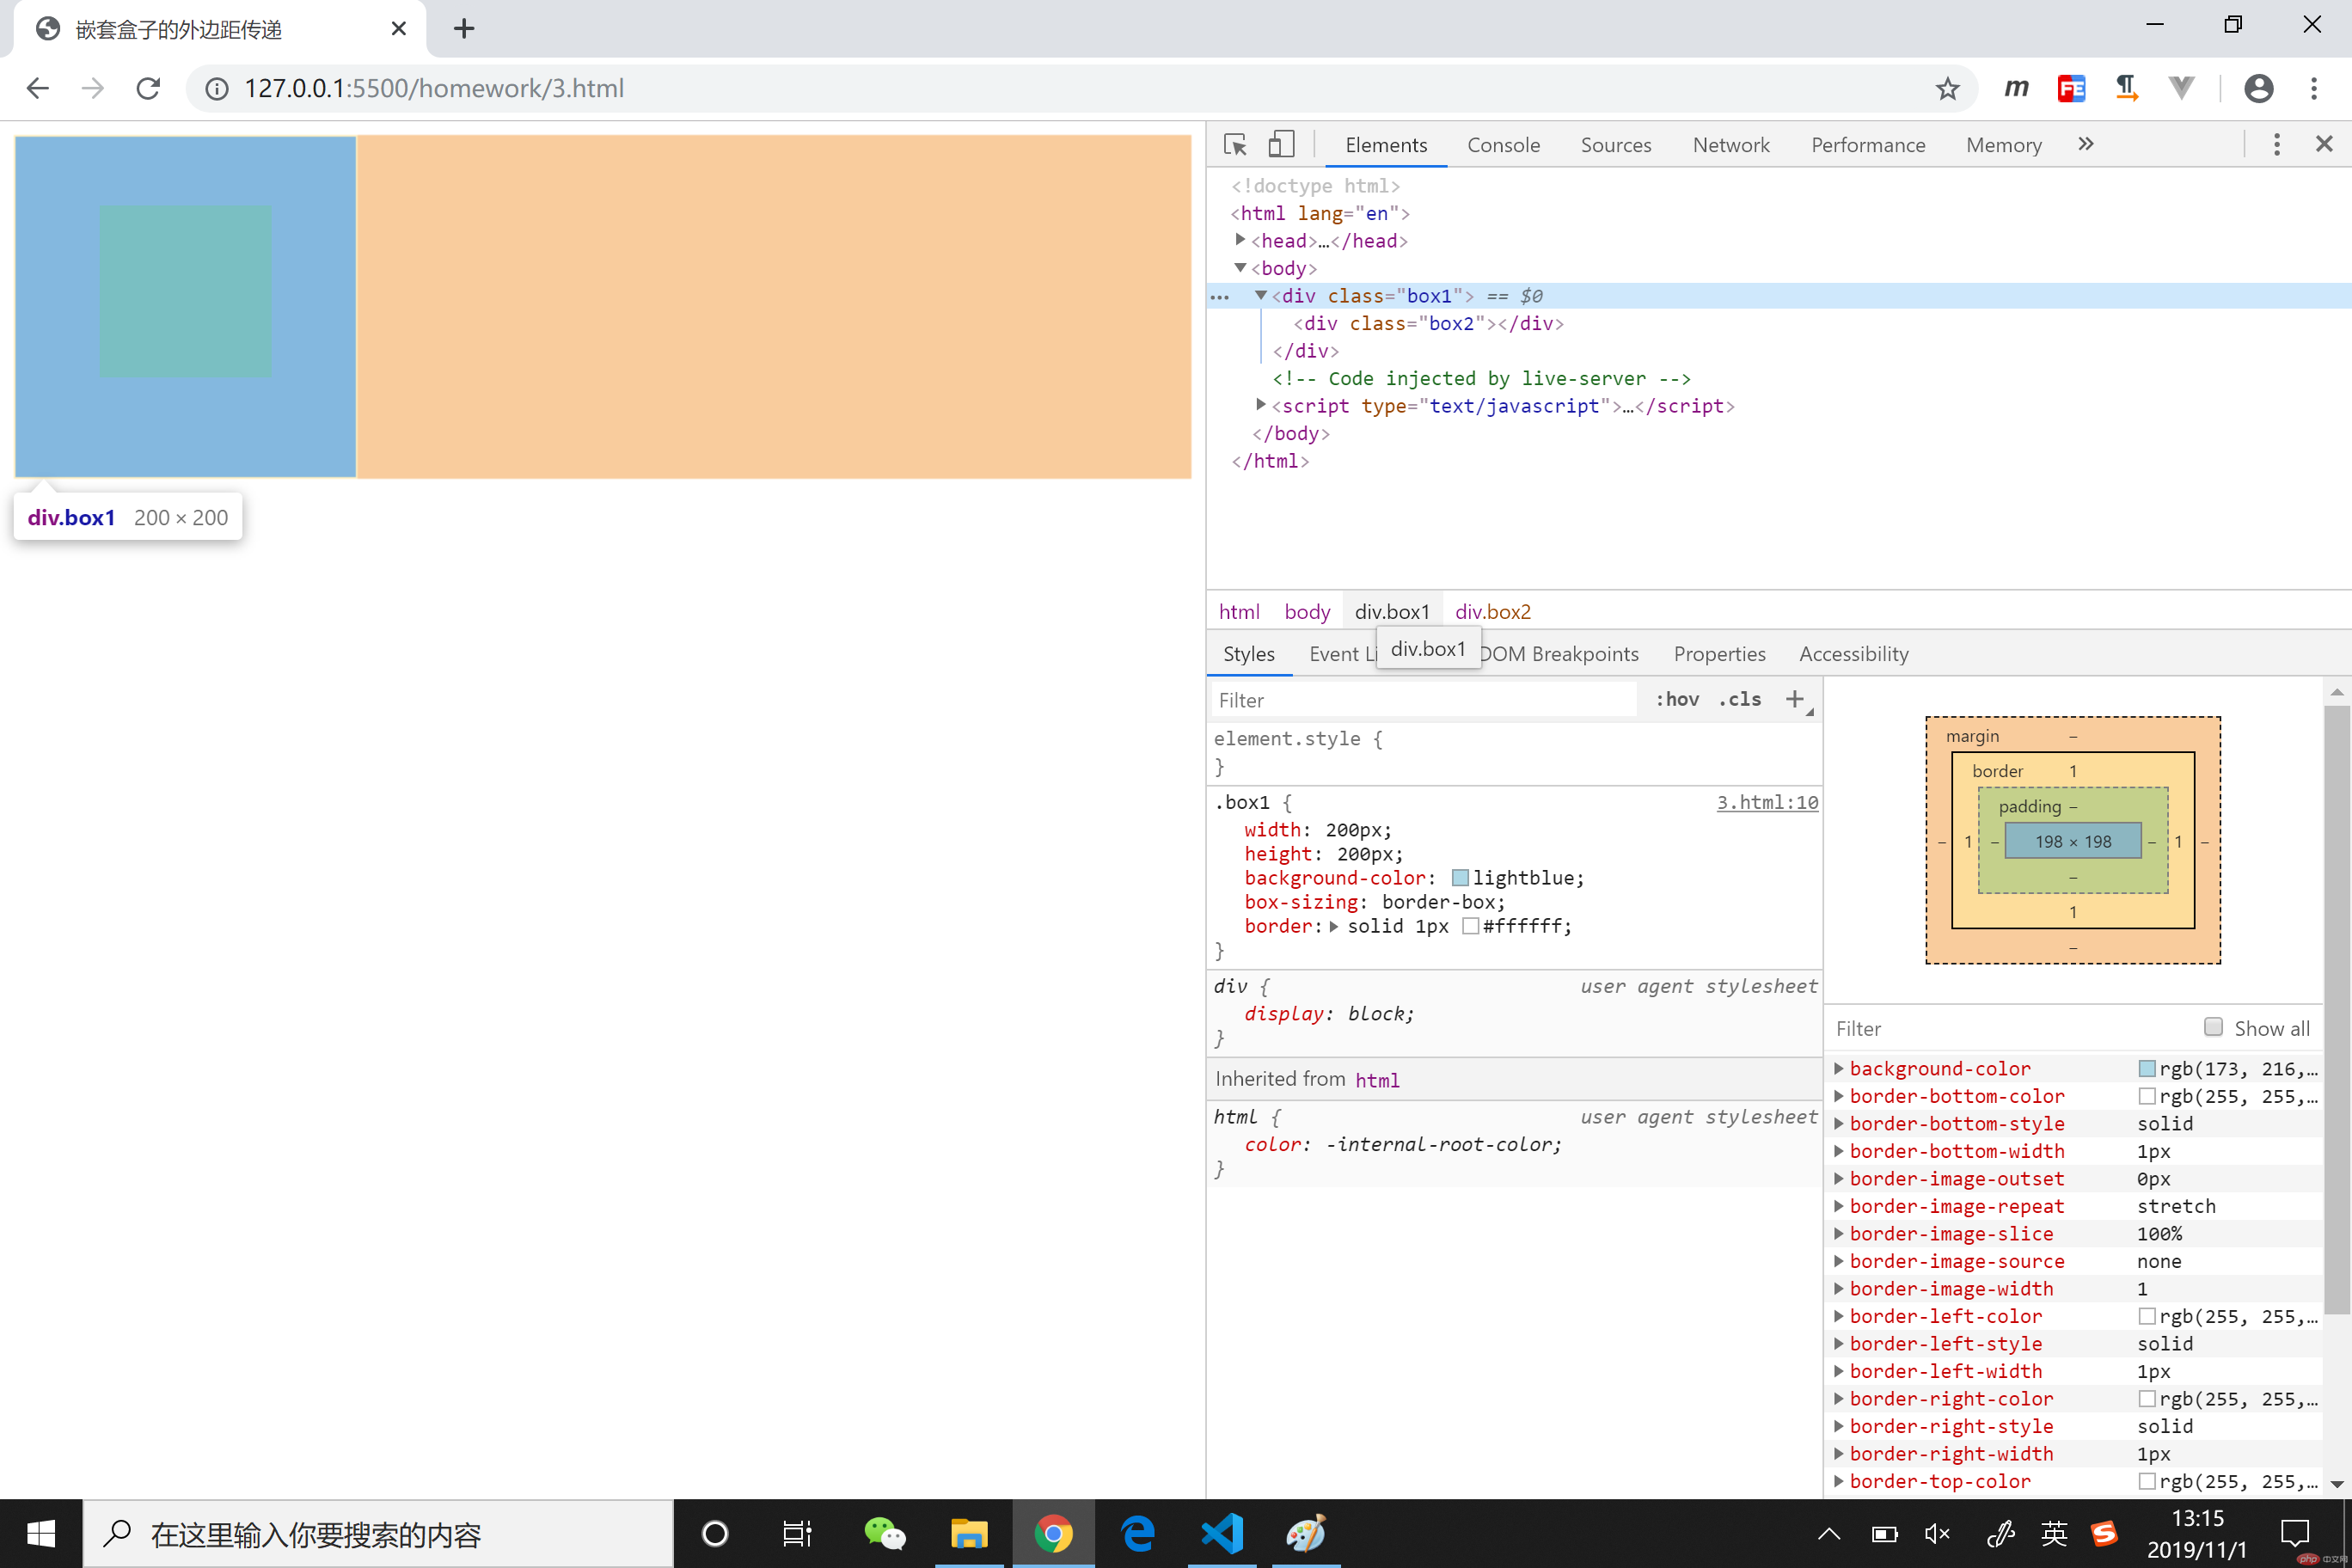Viewport: 2352px width, 1568px height.
Task: Switch to the Performance tab
Action: point(1868,145)
